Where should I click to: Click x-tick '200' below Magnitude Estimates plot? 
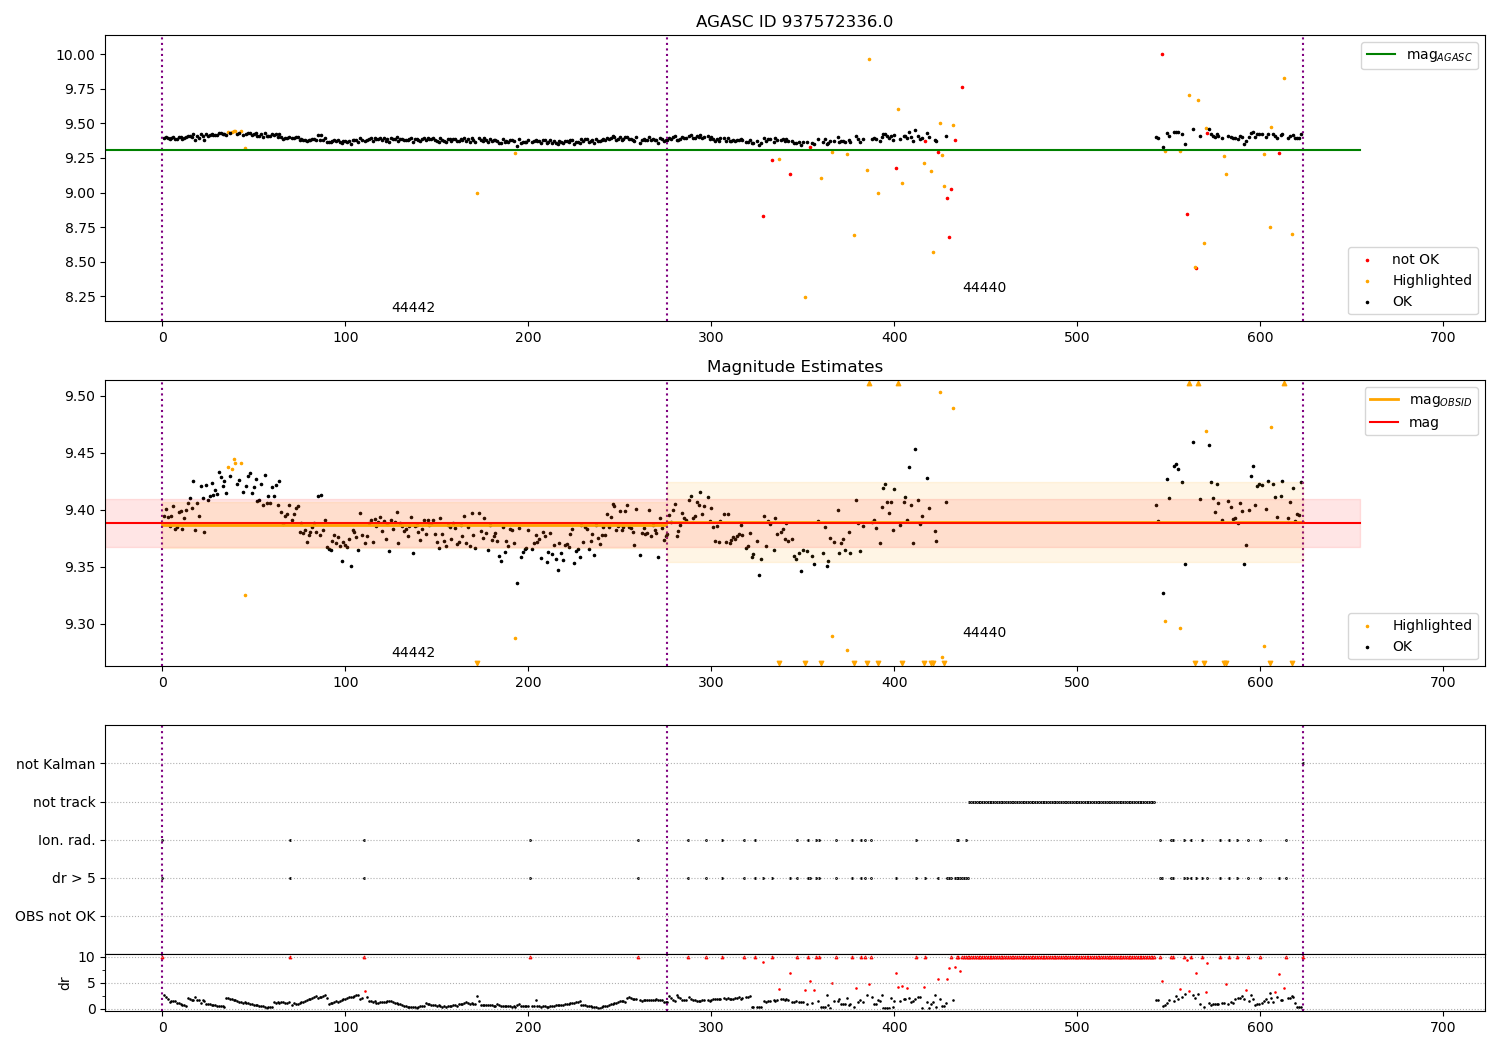pos(528,683)
